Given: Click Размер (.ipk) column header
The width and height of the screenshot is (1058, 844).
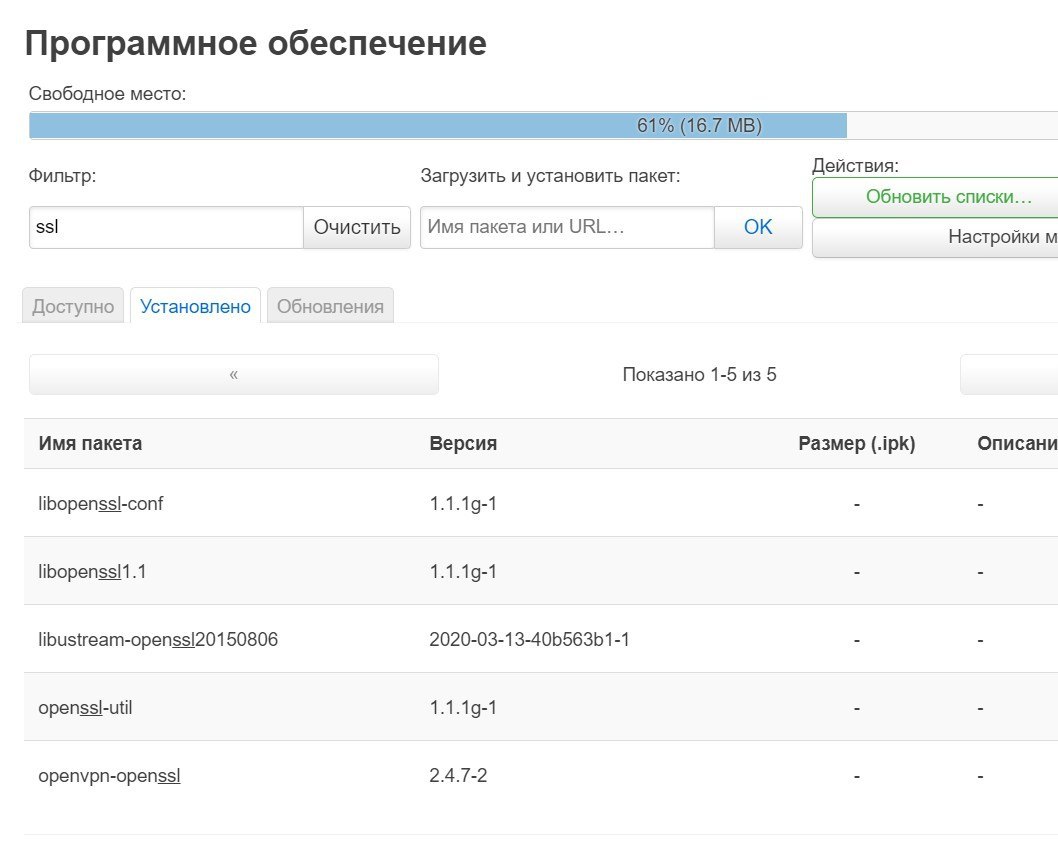Looking at the screenshot, I should click(x=856, y=444).
